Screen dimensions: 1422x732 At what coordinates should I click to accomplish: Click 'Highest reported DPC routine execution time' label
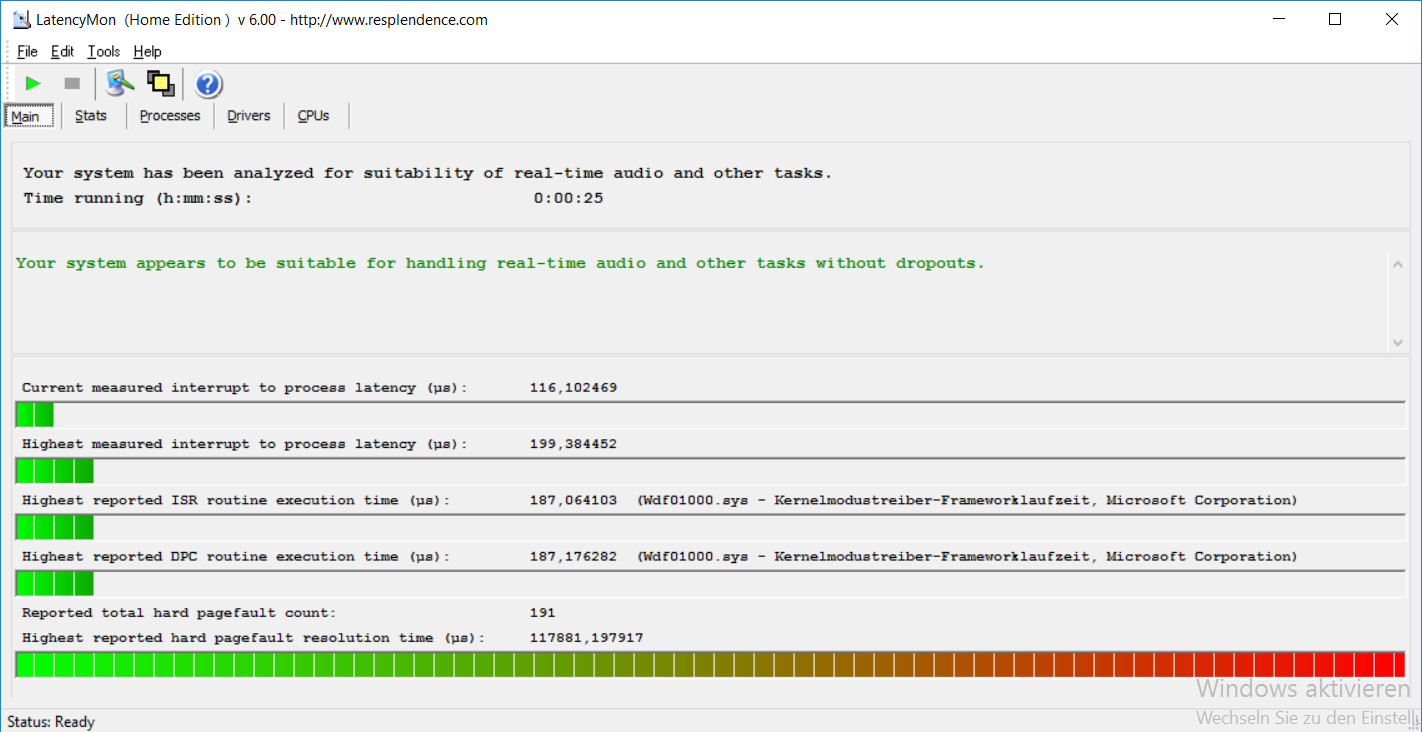click(236, 556)
